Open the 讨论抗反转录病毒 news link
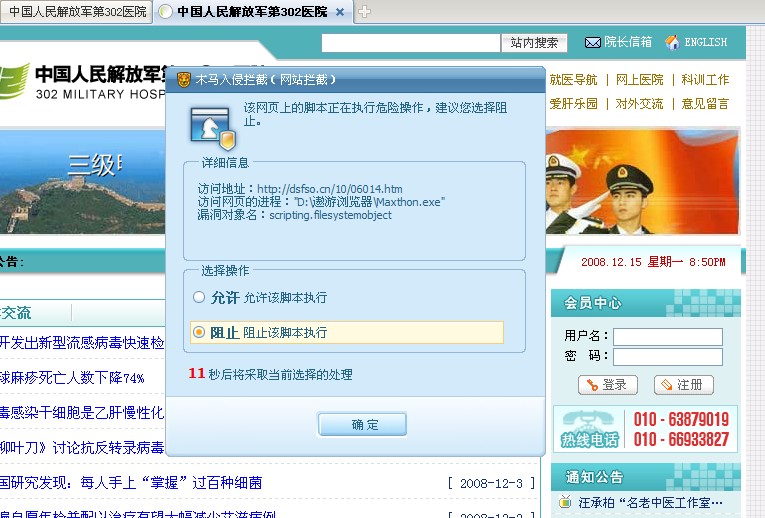Image resolution: width=765 pixels, height=518 pixels. [x=82, y=447]
